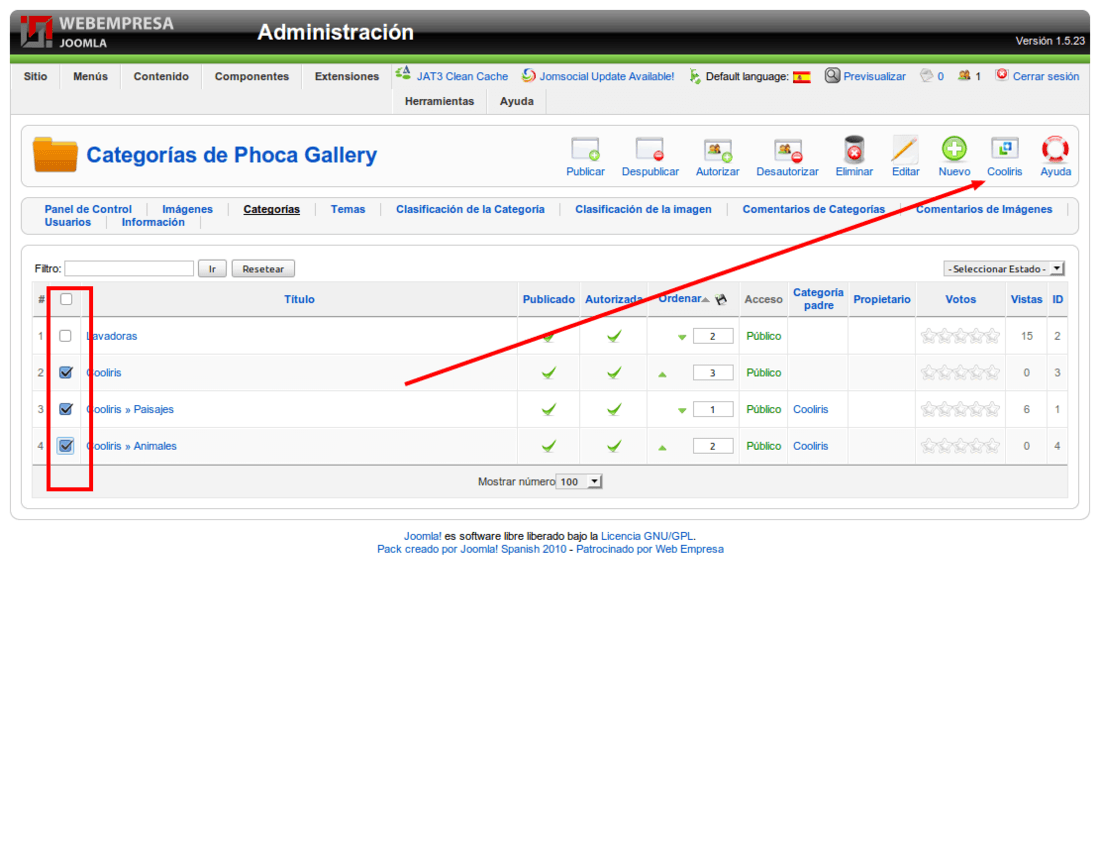Open the Ayuda menu in menu bar

click(516, 102)
